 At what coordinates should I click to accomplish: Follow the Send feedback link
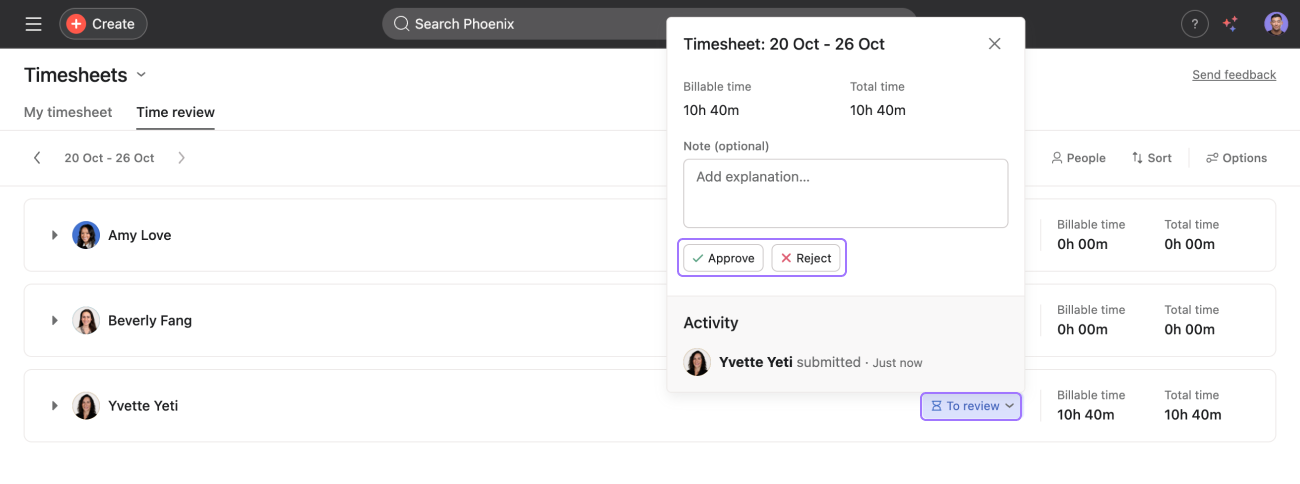(x=1234, y=75)
